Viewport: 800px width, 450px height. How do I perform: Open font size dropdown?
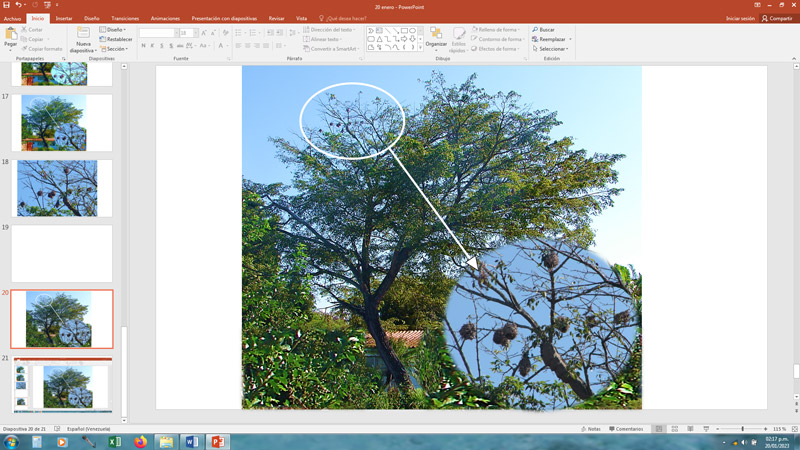click(x=196, y=33)
